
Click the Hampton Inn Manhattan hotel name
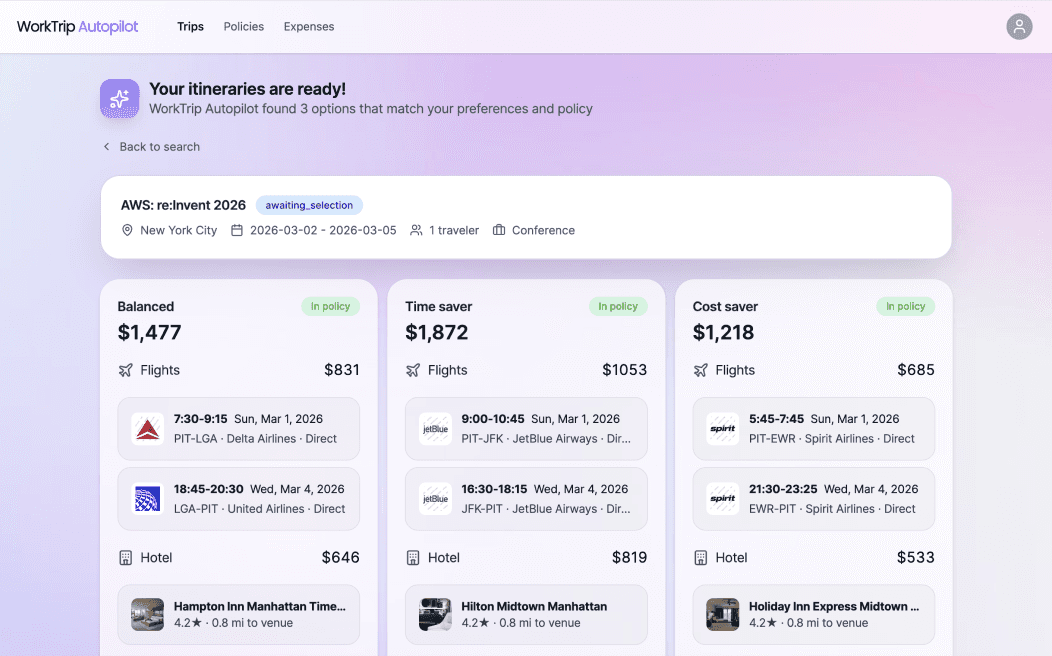[260, 606]
